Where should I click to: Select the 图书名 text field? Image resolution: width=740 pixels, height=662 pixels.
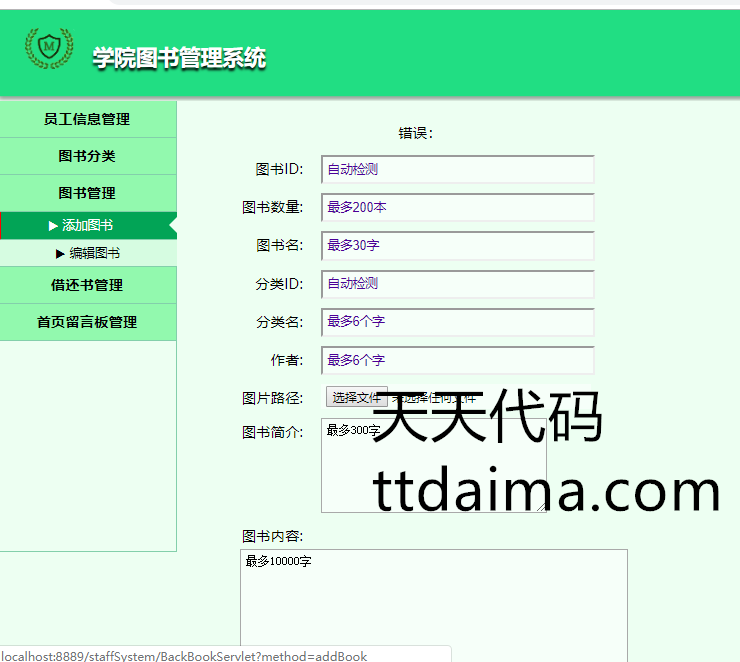pos(457,245)
